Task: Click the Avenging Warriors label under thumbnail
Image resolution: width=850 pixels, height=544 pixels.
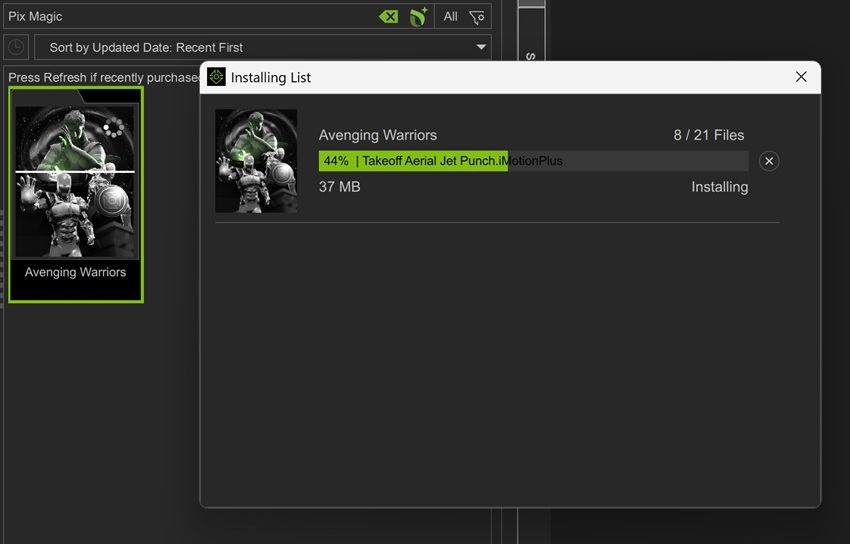Action: (x=76, y=272)
